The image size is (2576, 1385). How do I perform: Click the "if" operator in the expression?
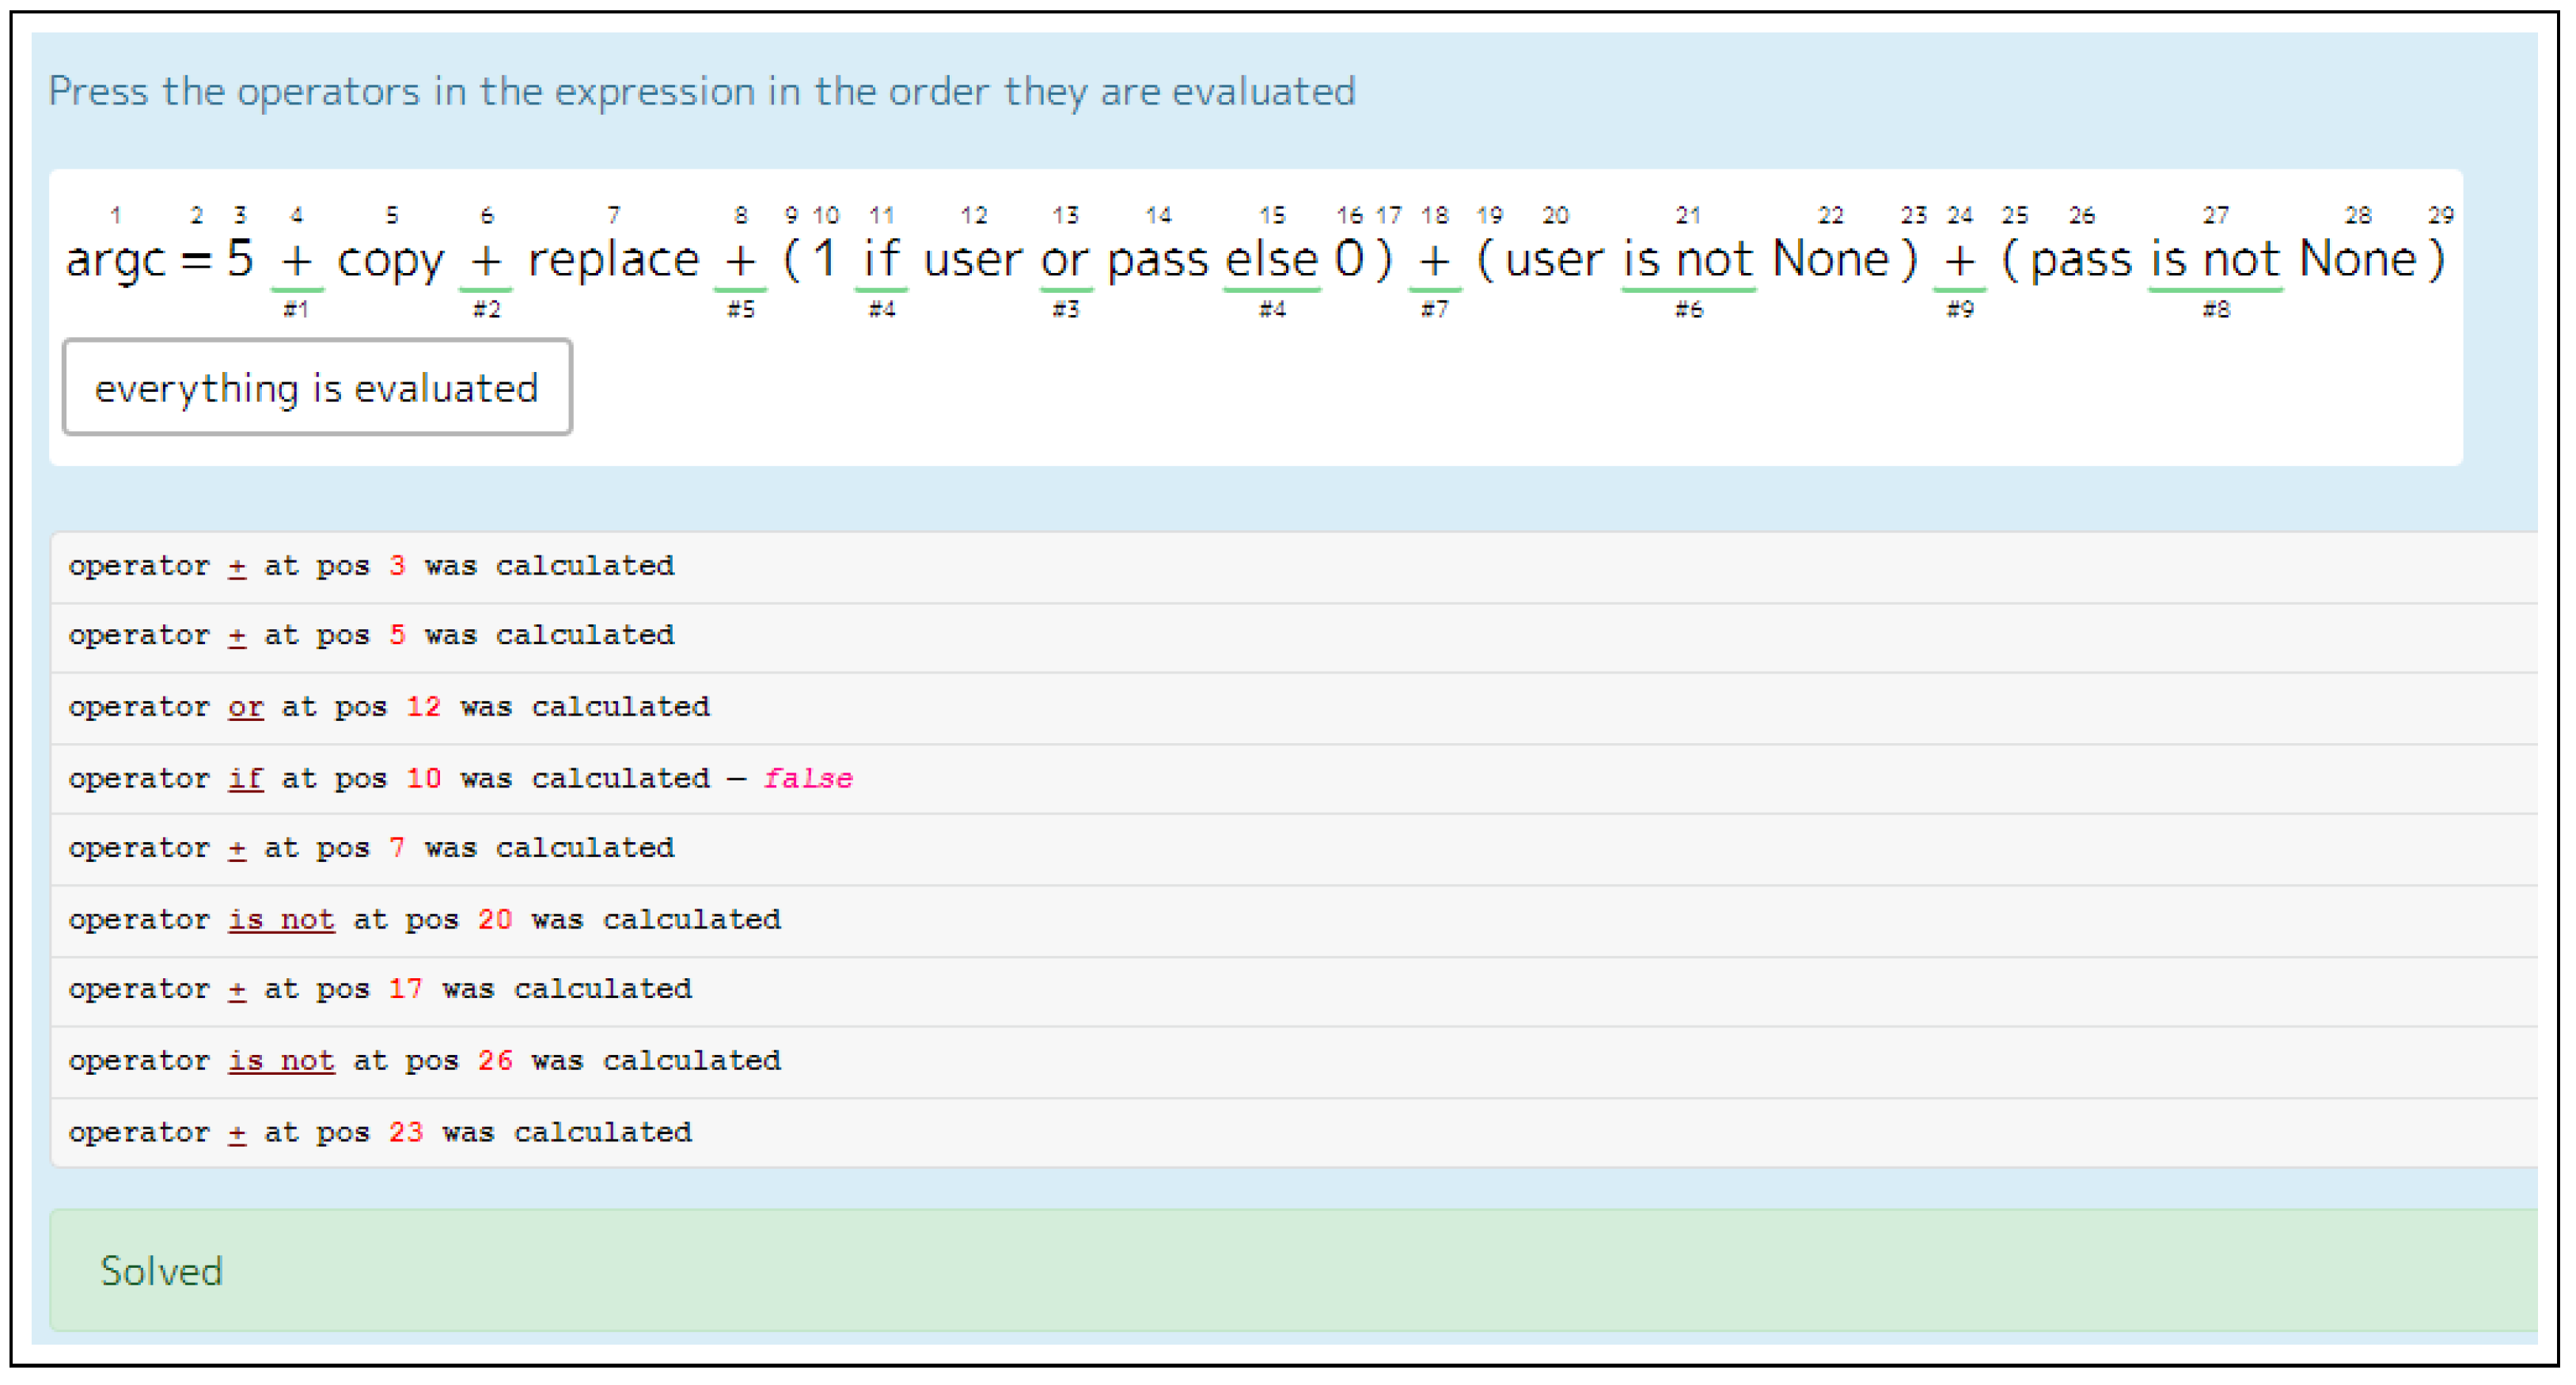[x=881, y=260]
